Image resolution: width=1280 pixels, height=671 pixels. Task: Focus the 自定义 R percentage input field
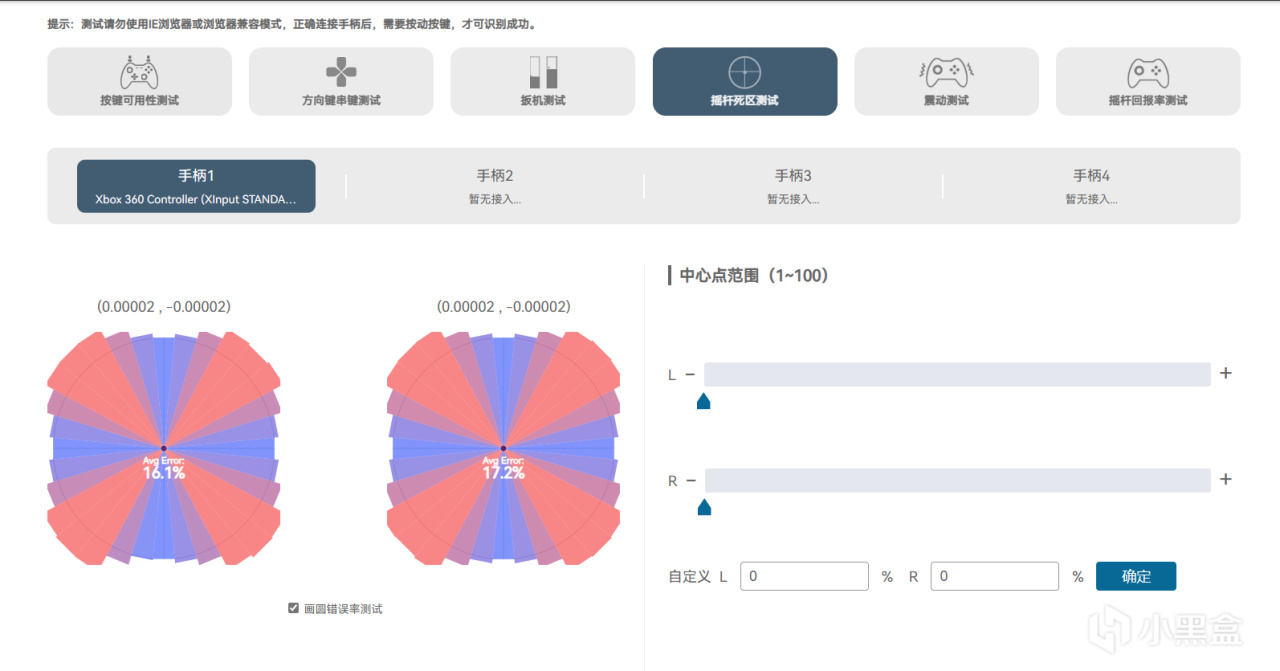tap(994, 576)
